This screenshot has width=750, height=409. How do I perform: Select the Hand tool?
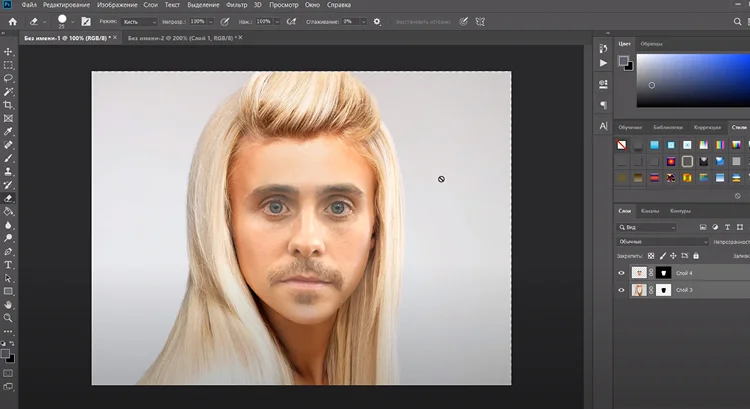9,304
